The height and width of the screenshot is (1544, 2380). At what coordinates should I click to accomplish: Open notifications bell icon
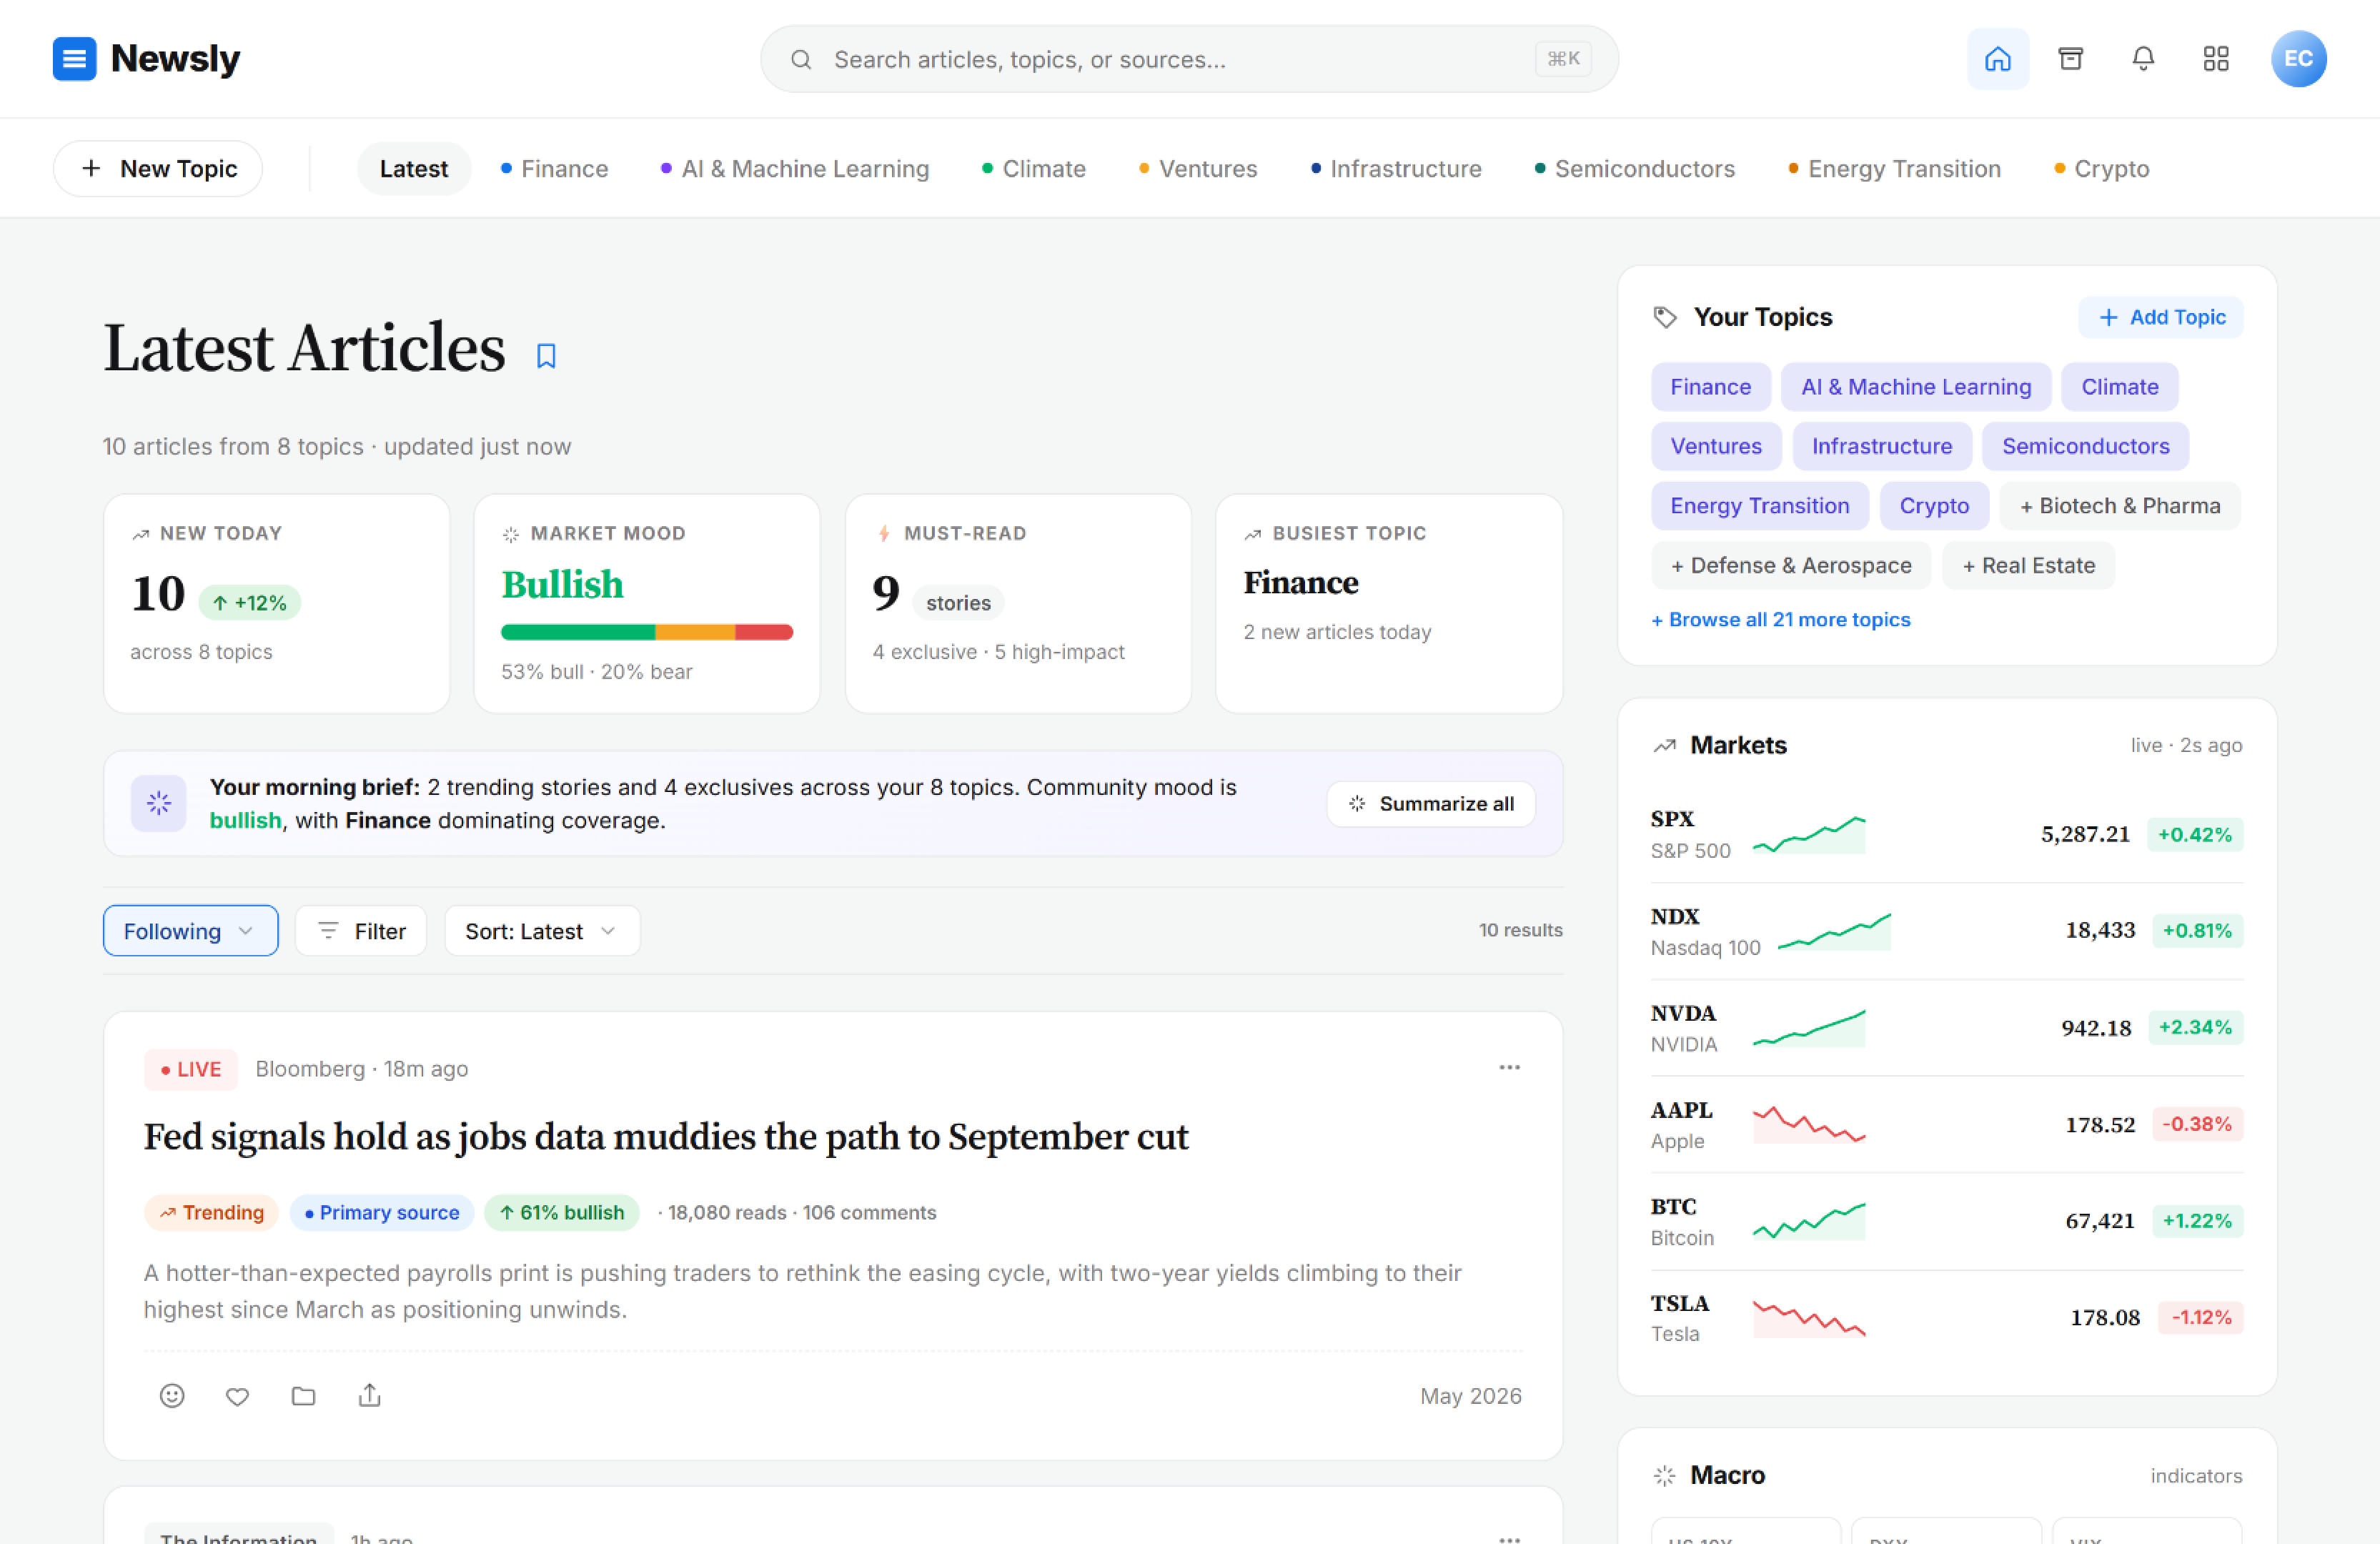pos(2142,59)
